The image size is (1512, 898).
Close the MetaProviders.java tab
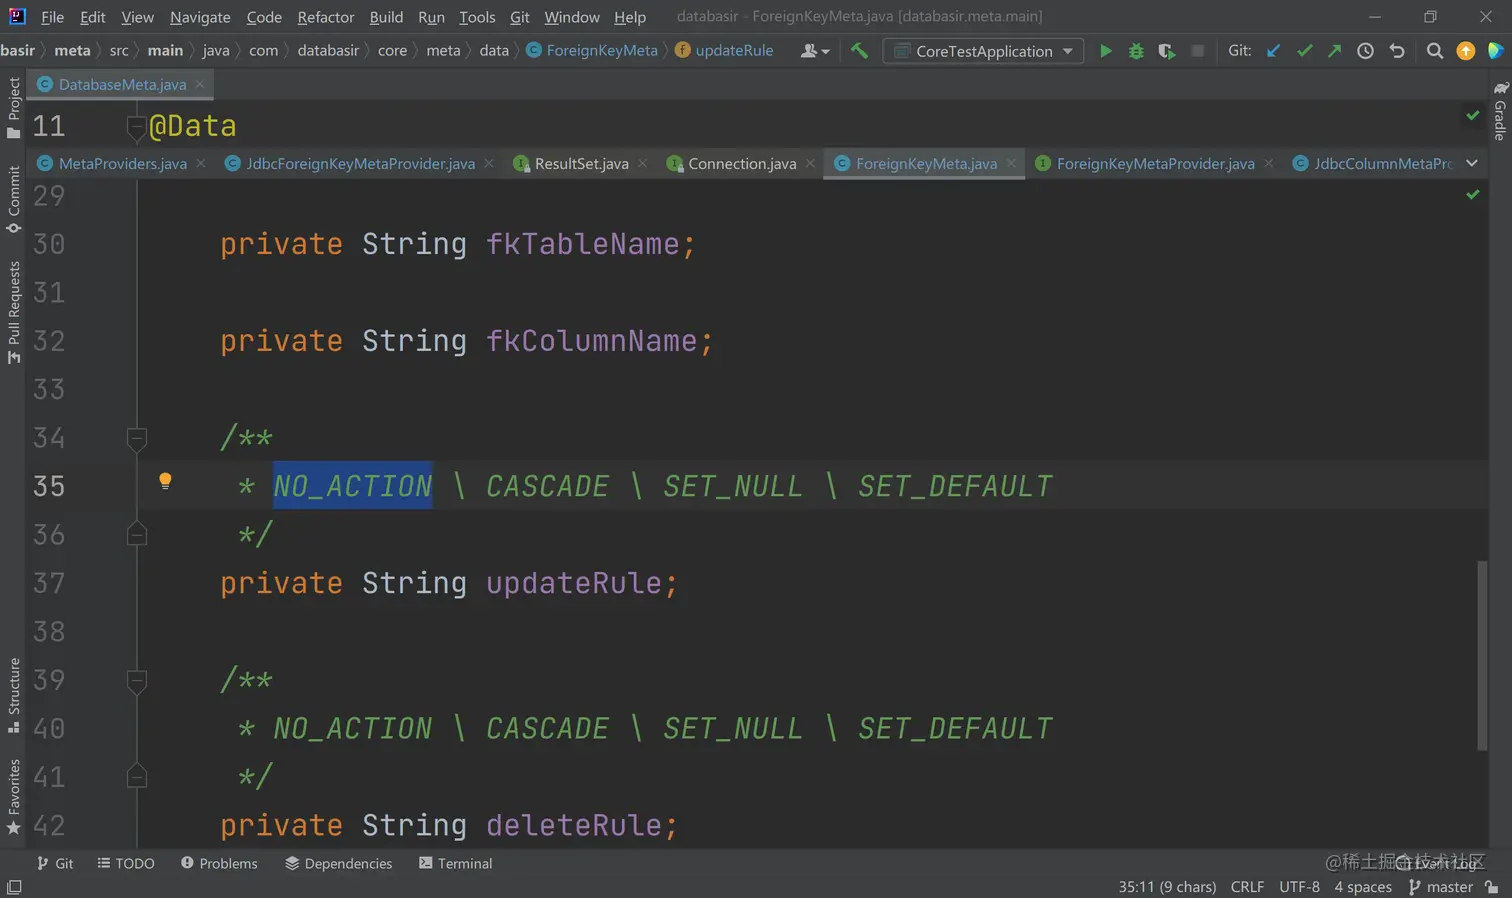[x=201, y=163]
